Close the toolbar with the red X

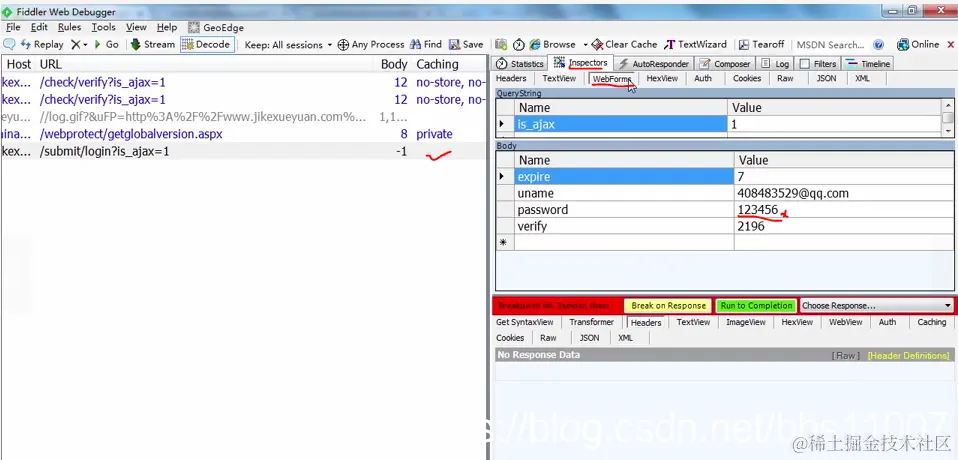[951, 45]
